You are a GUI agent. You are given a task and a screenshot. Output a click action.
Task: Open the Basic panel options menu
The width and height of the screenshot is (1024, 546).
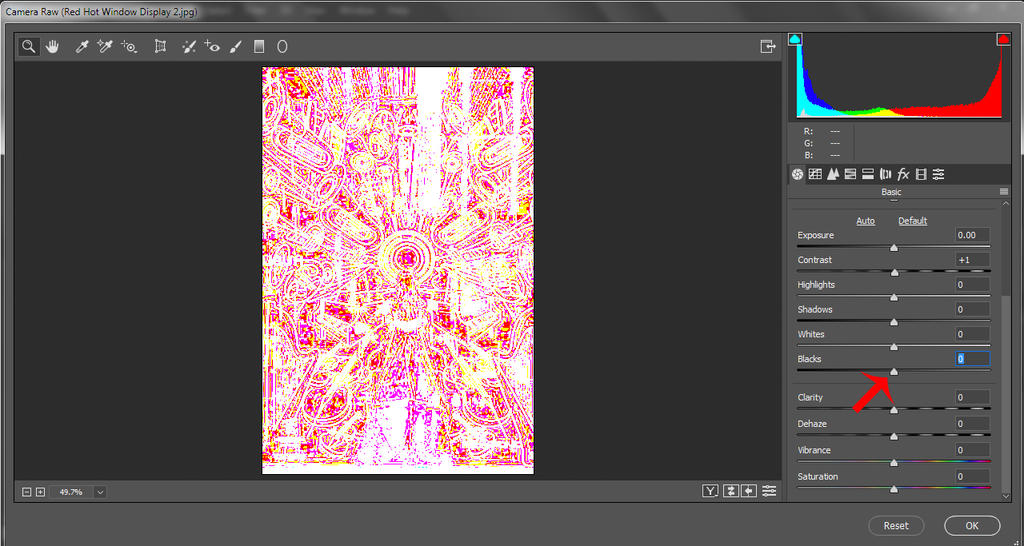click(1003, 192)
